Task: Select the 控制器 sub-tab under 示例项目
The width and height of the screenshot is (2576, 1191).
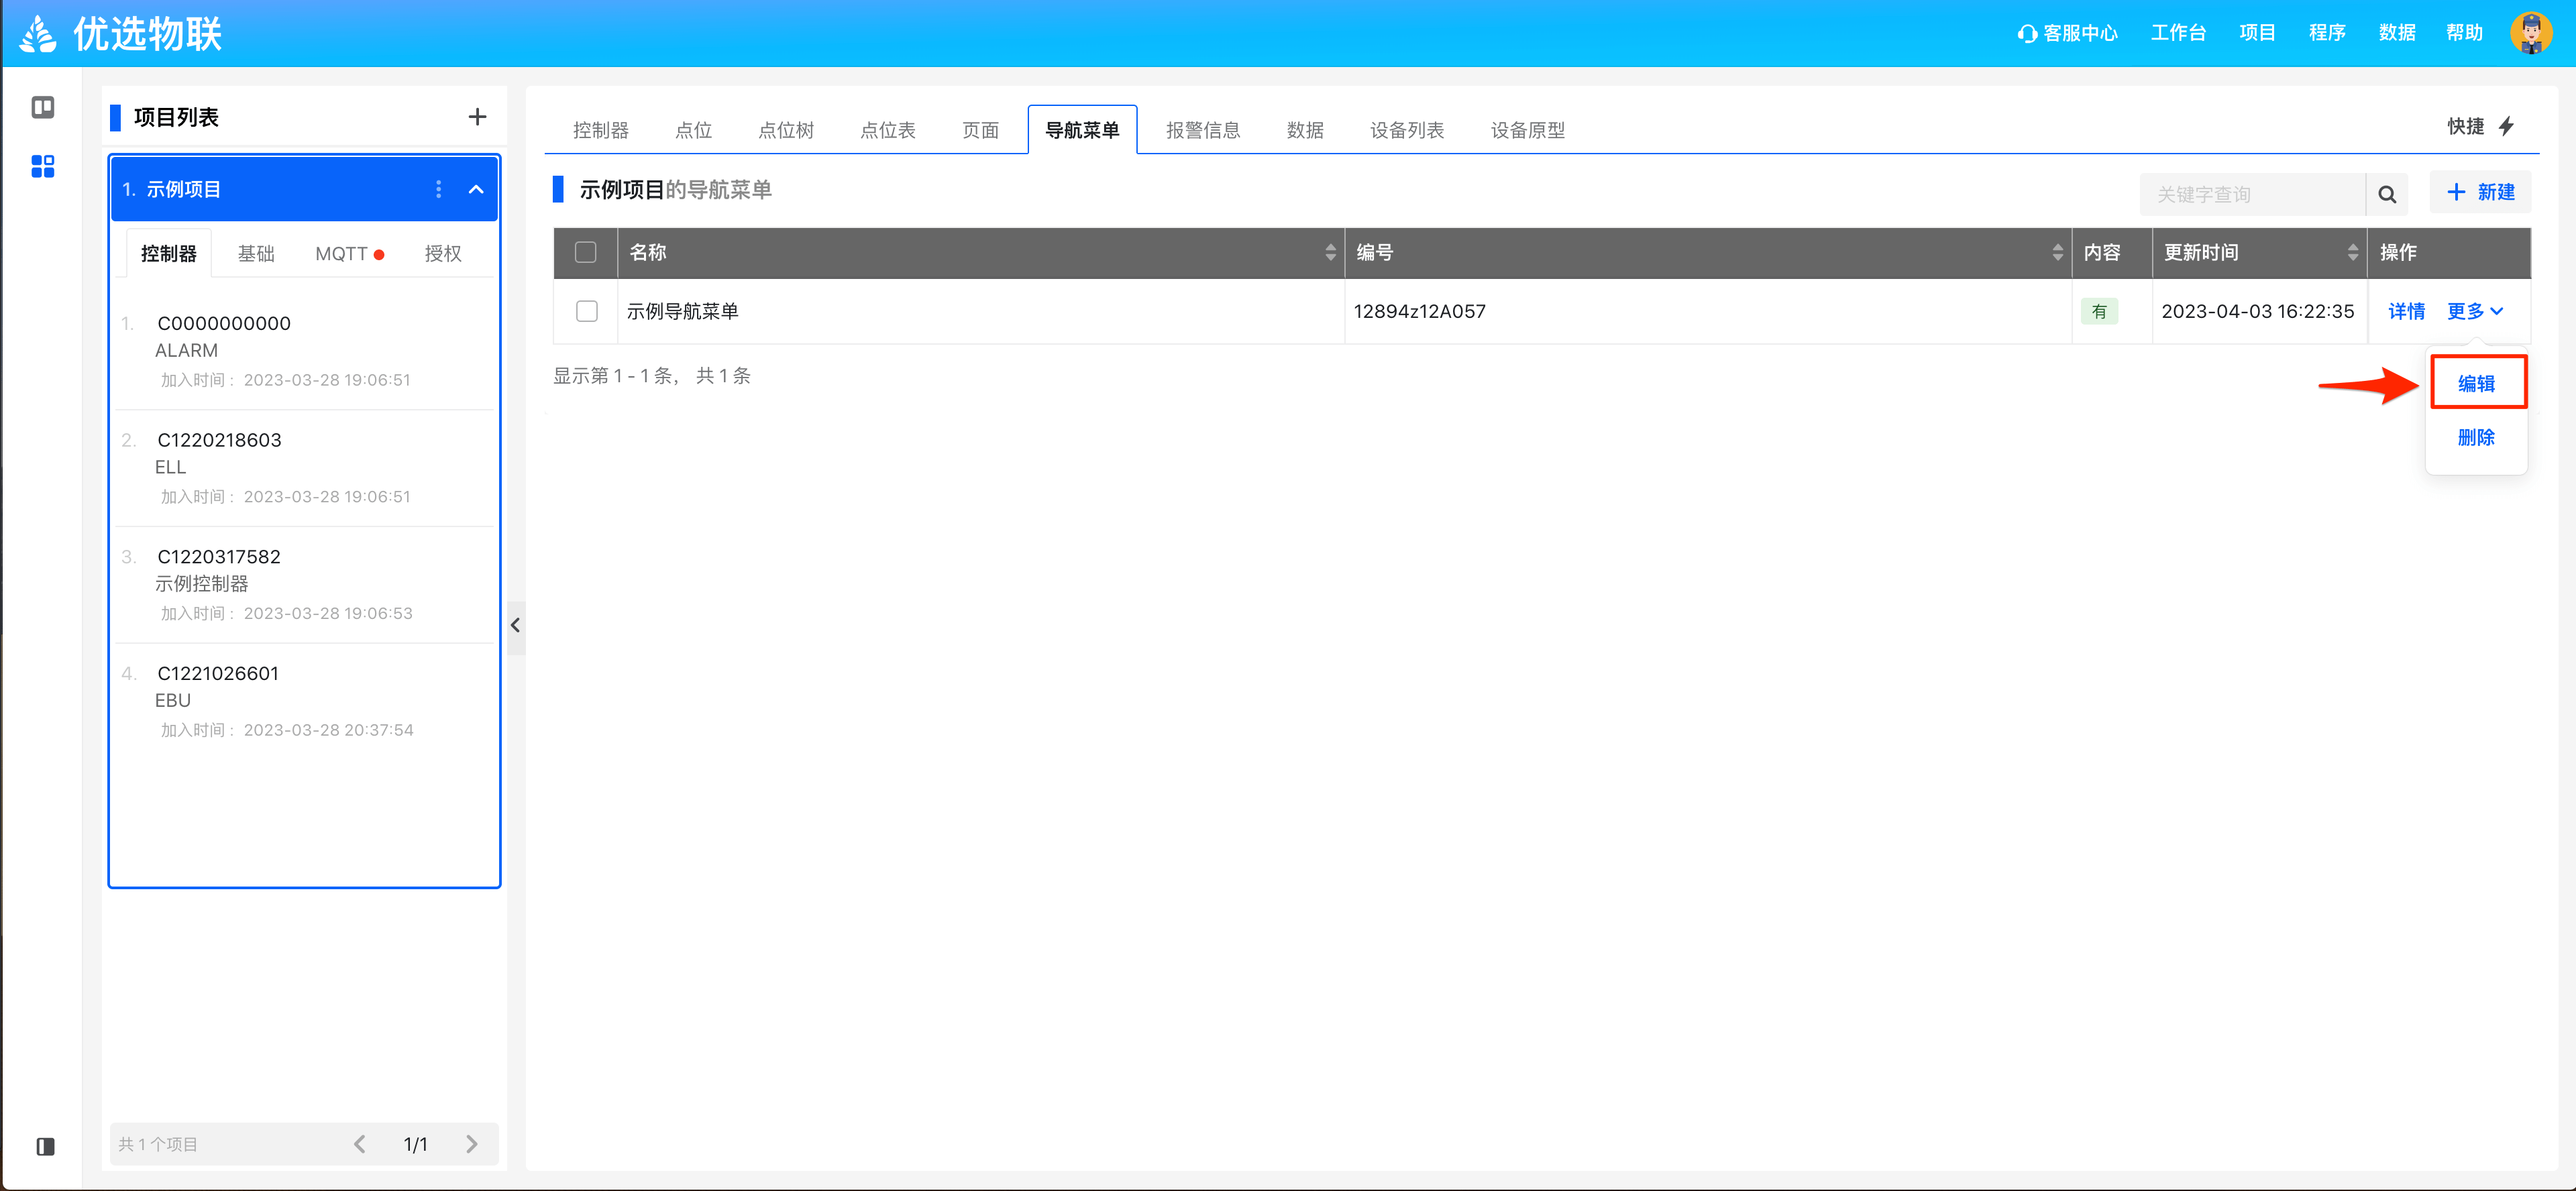Action: point(169,253)
